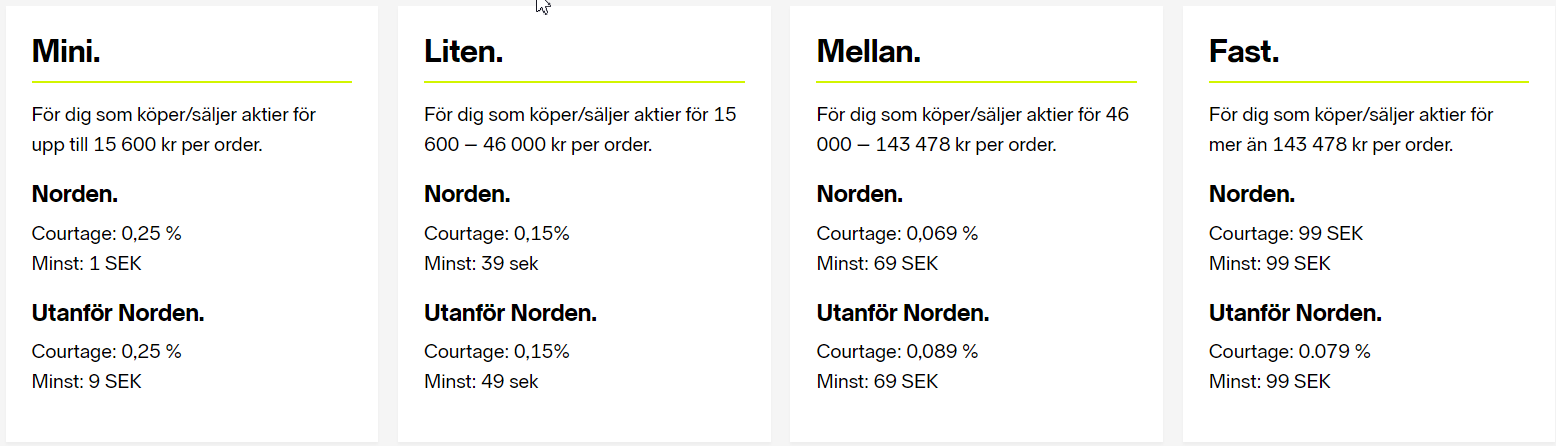Click Mini description about 15 600 kr

pyautogui.click(x=174, y=130)
